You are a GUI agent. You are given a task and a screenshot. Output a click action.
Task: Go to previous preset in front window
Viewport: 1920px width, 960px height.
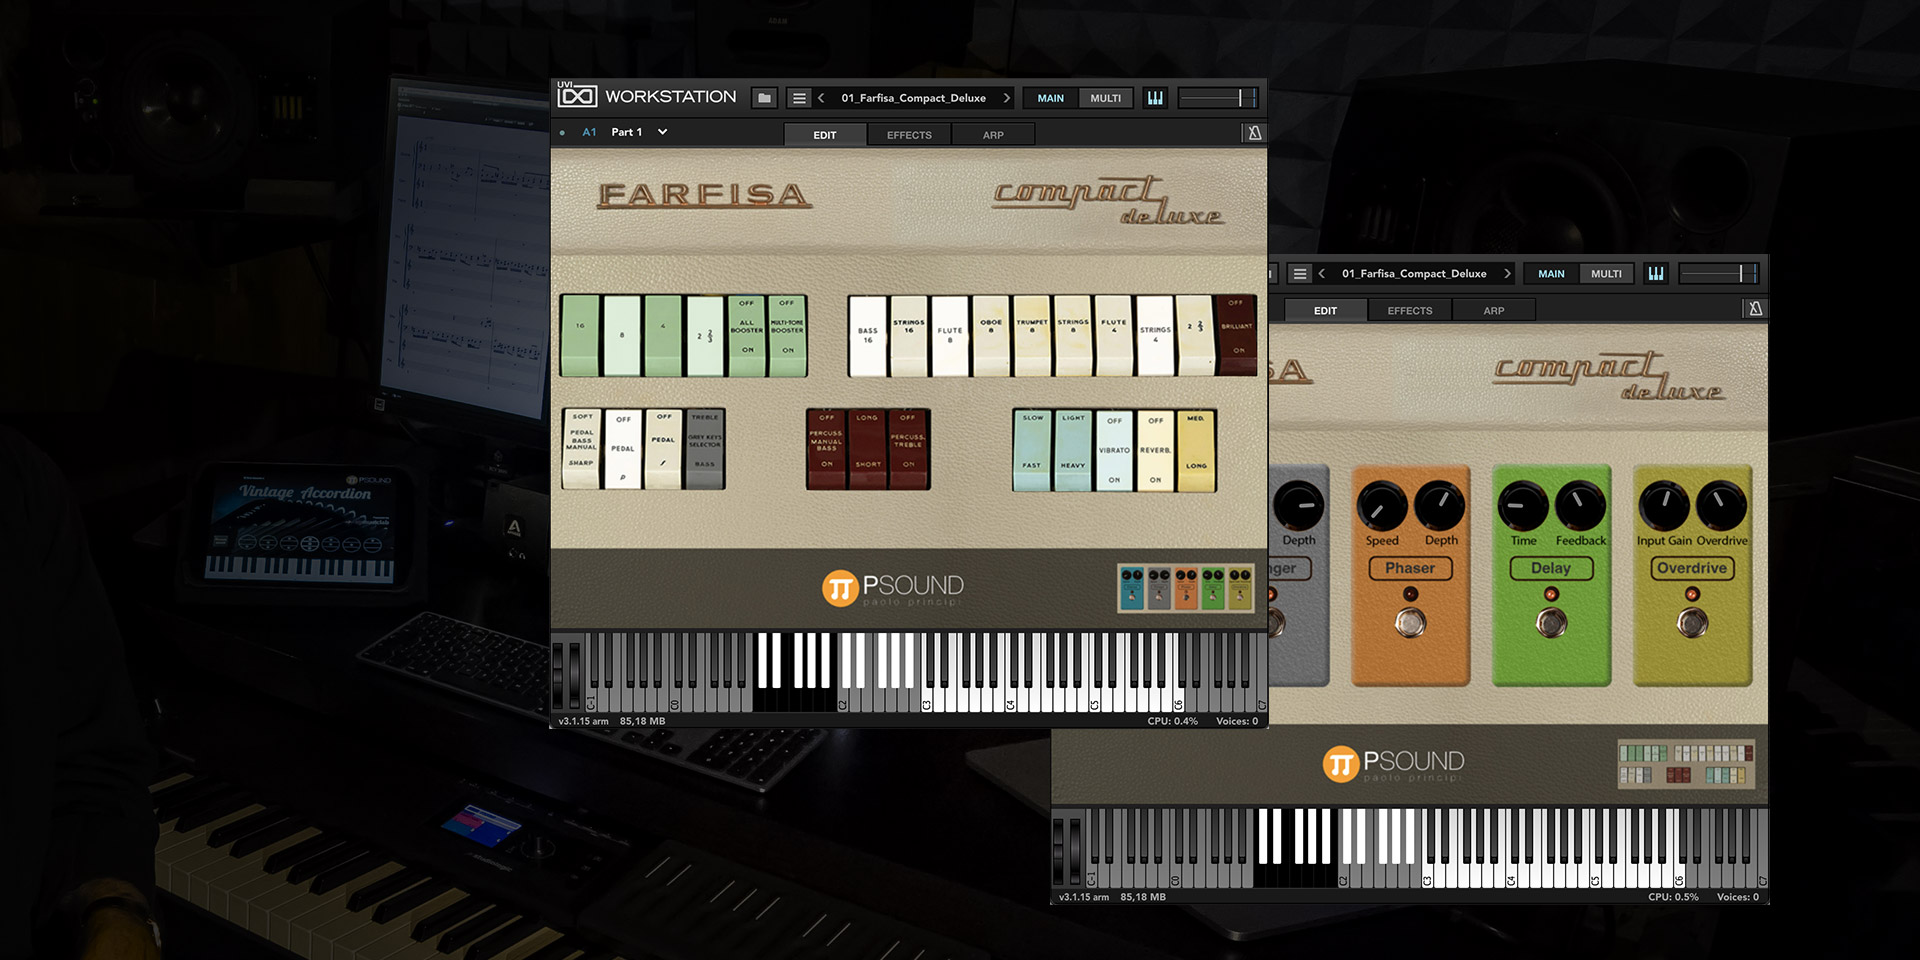pos(821,98)
